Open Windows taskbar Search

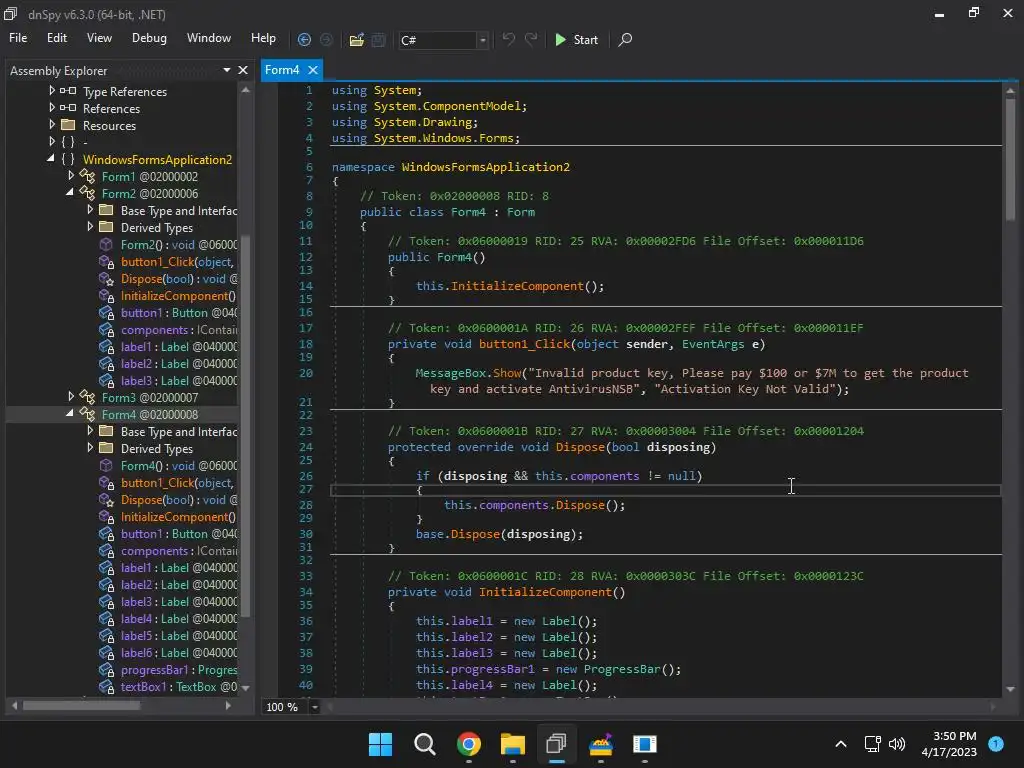pyautogui.click(x=424, y=744)
